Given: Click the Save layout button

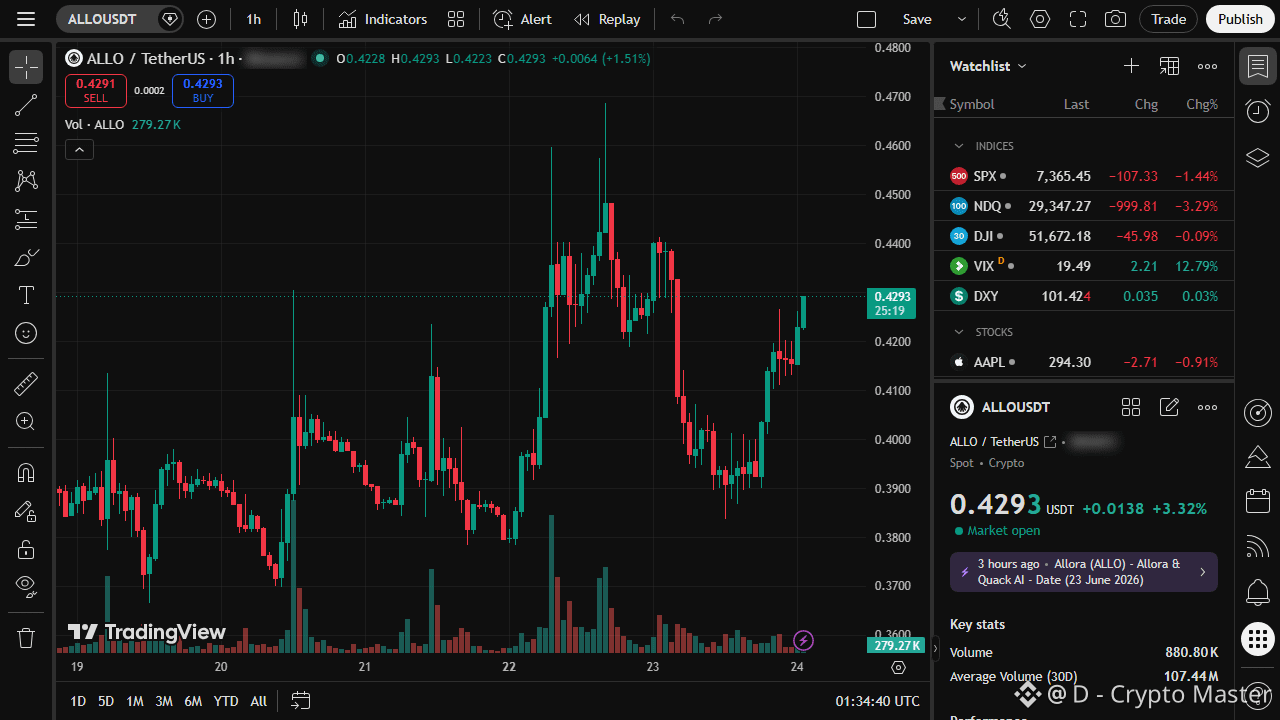Looking at the screenshot, I should point(917,19).
